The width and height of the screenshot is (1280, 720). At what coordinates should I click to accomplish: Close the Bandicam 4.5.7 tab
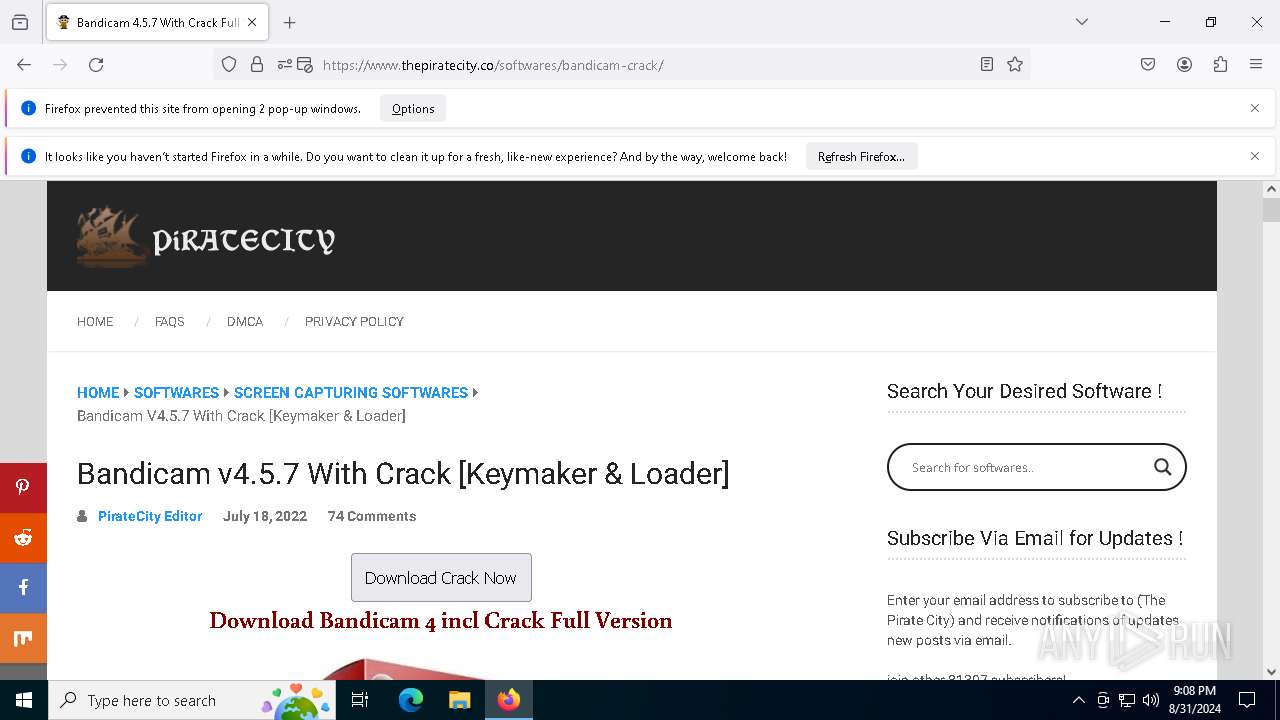pyautogui.click(x=252, y=22)
